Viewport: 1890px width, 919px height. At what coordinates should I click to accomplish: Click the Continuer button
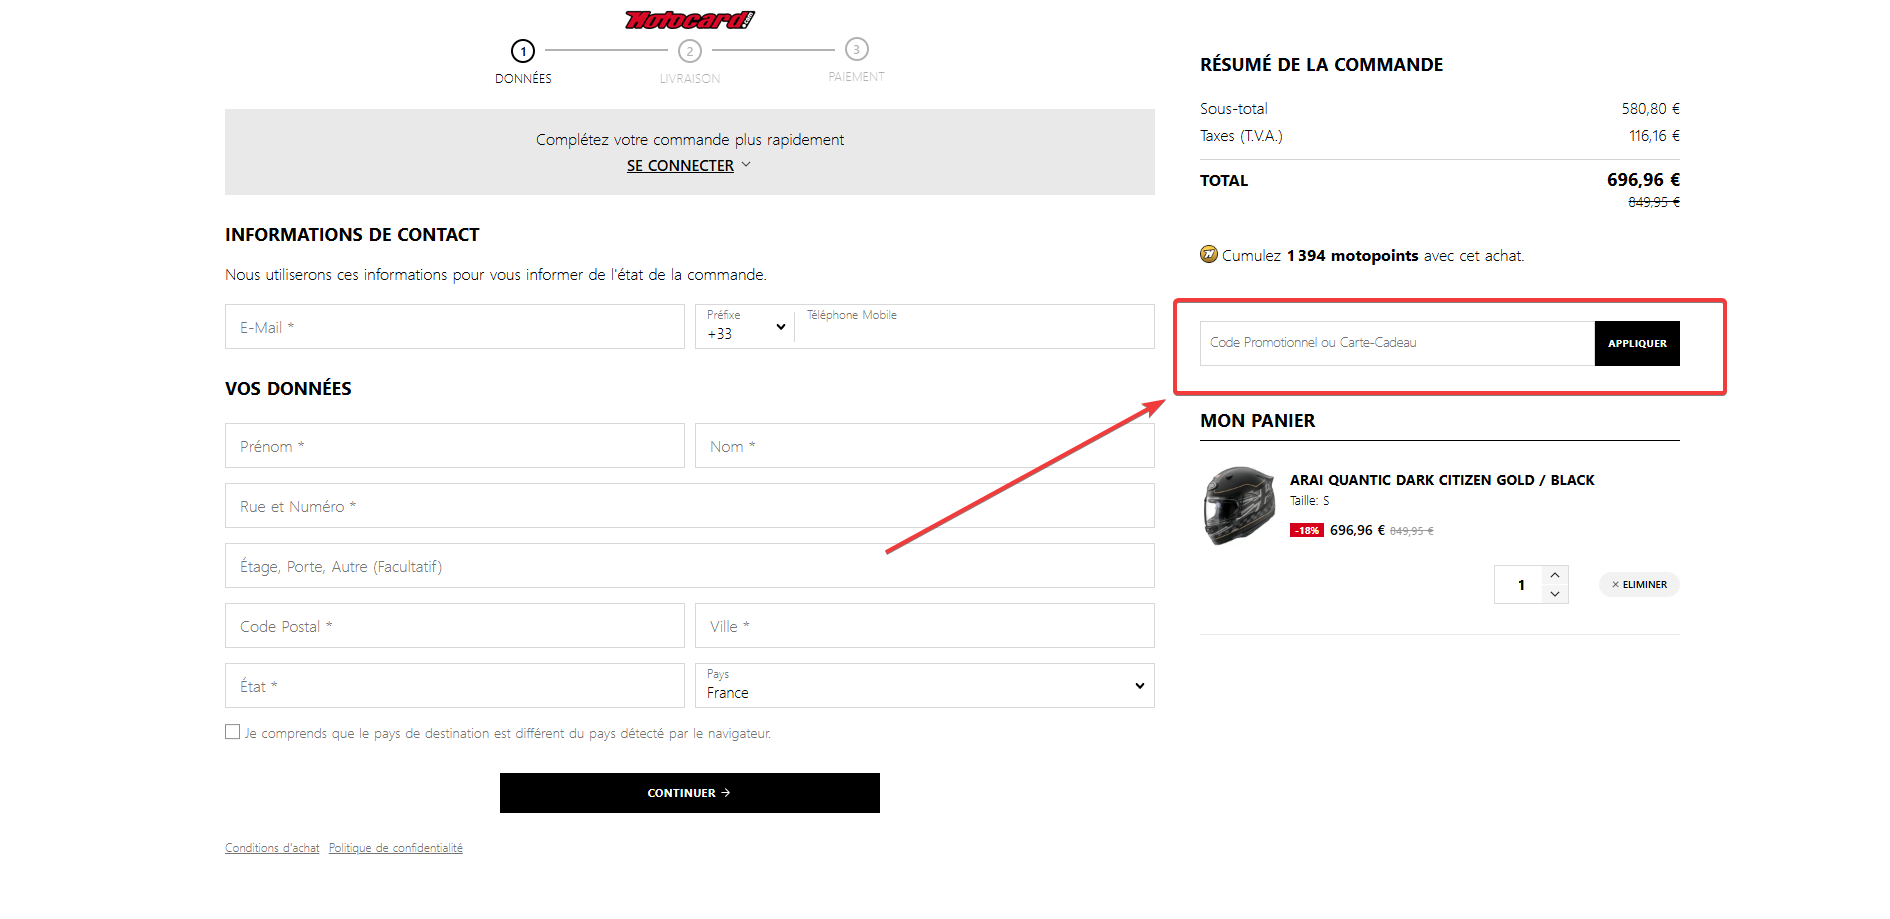(x=690, y=793)
